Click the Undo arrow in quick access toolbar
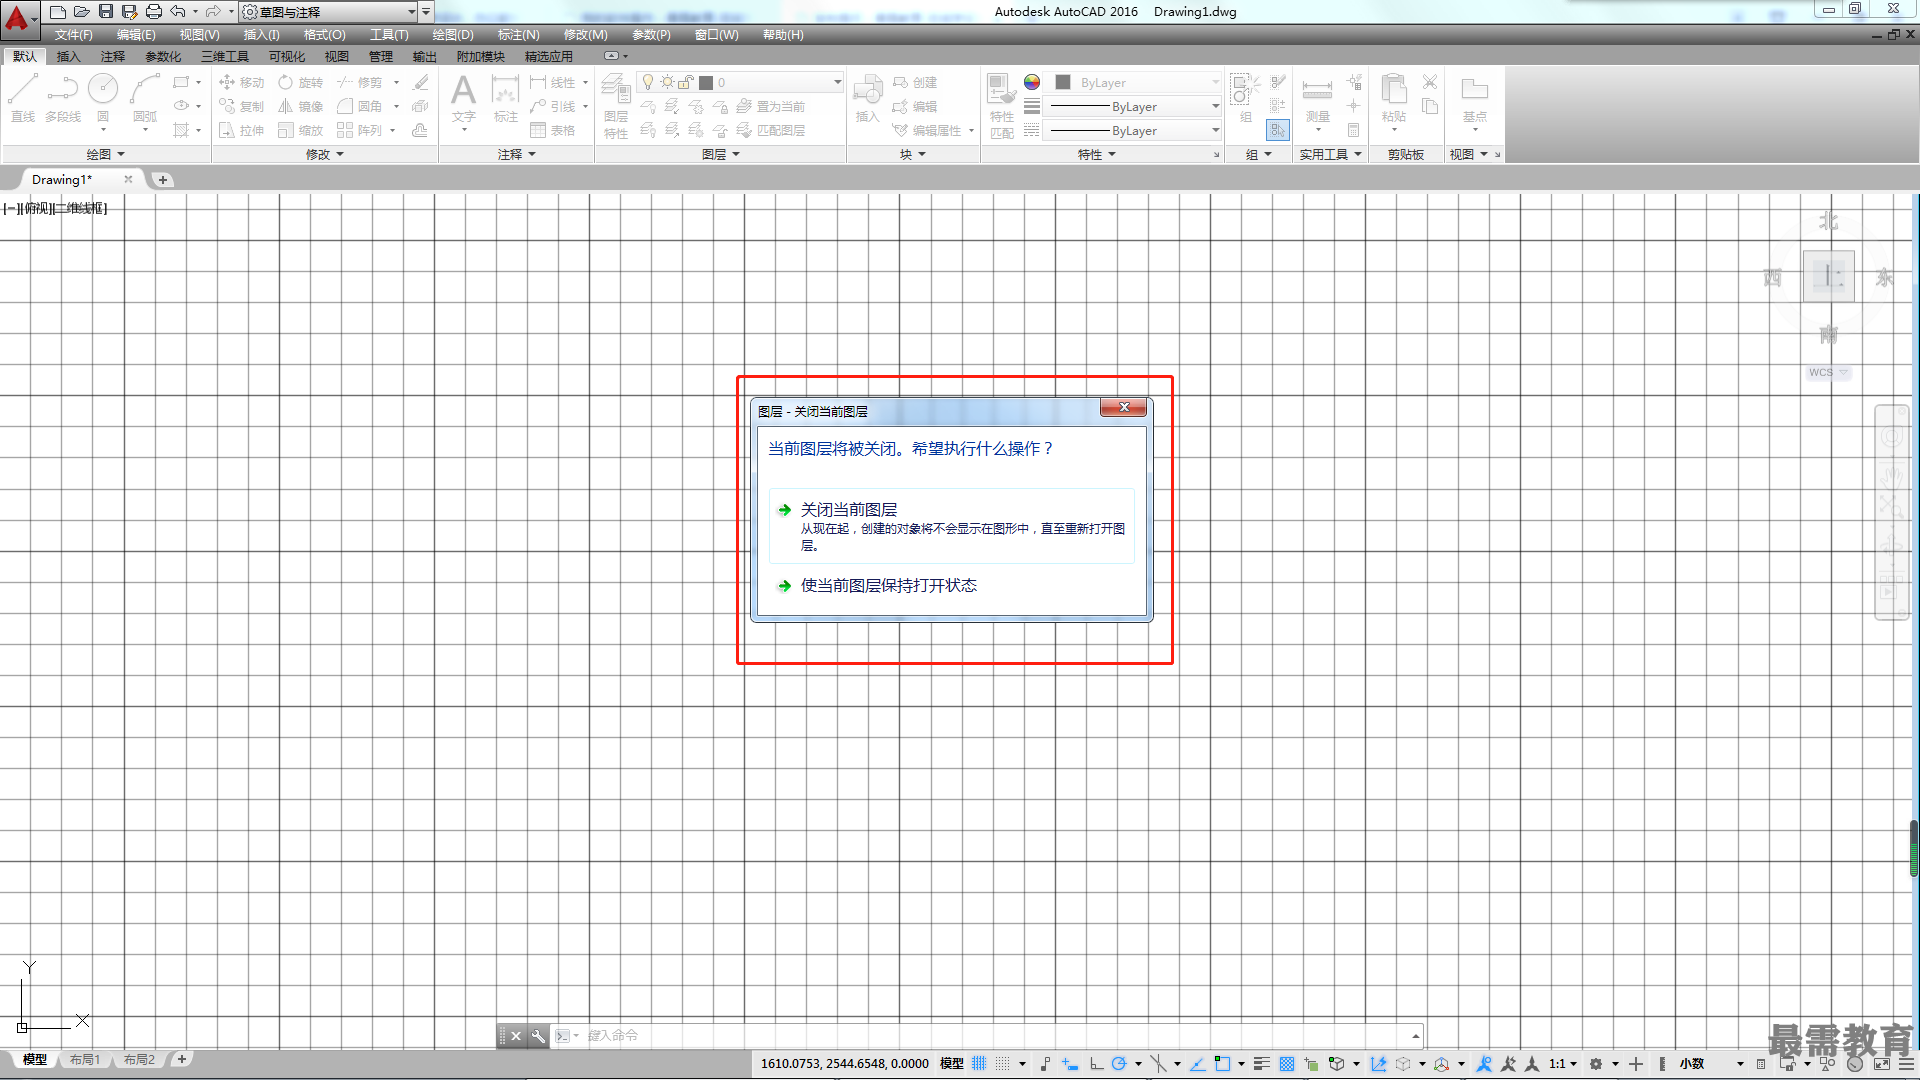1920x1080 pixels. tap(178, 11)
